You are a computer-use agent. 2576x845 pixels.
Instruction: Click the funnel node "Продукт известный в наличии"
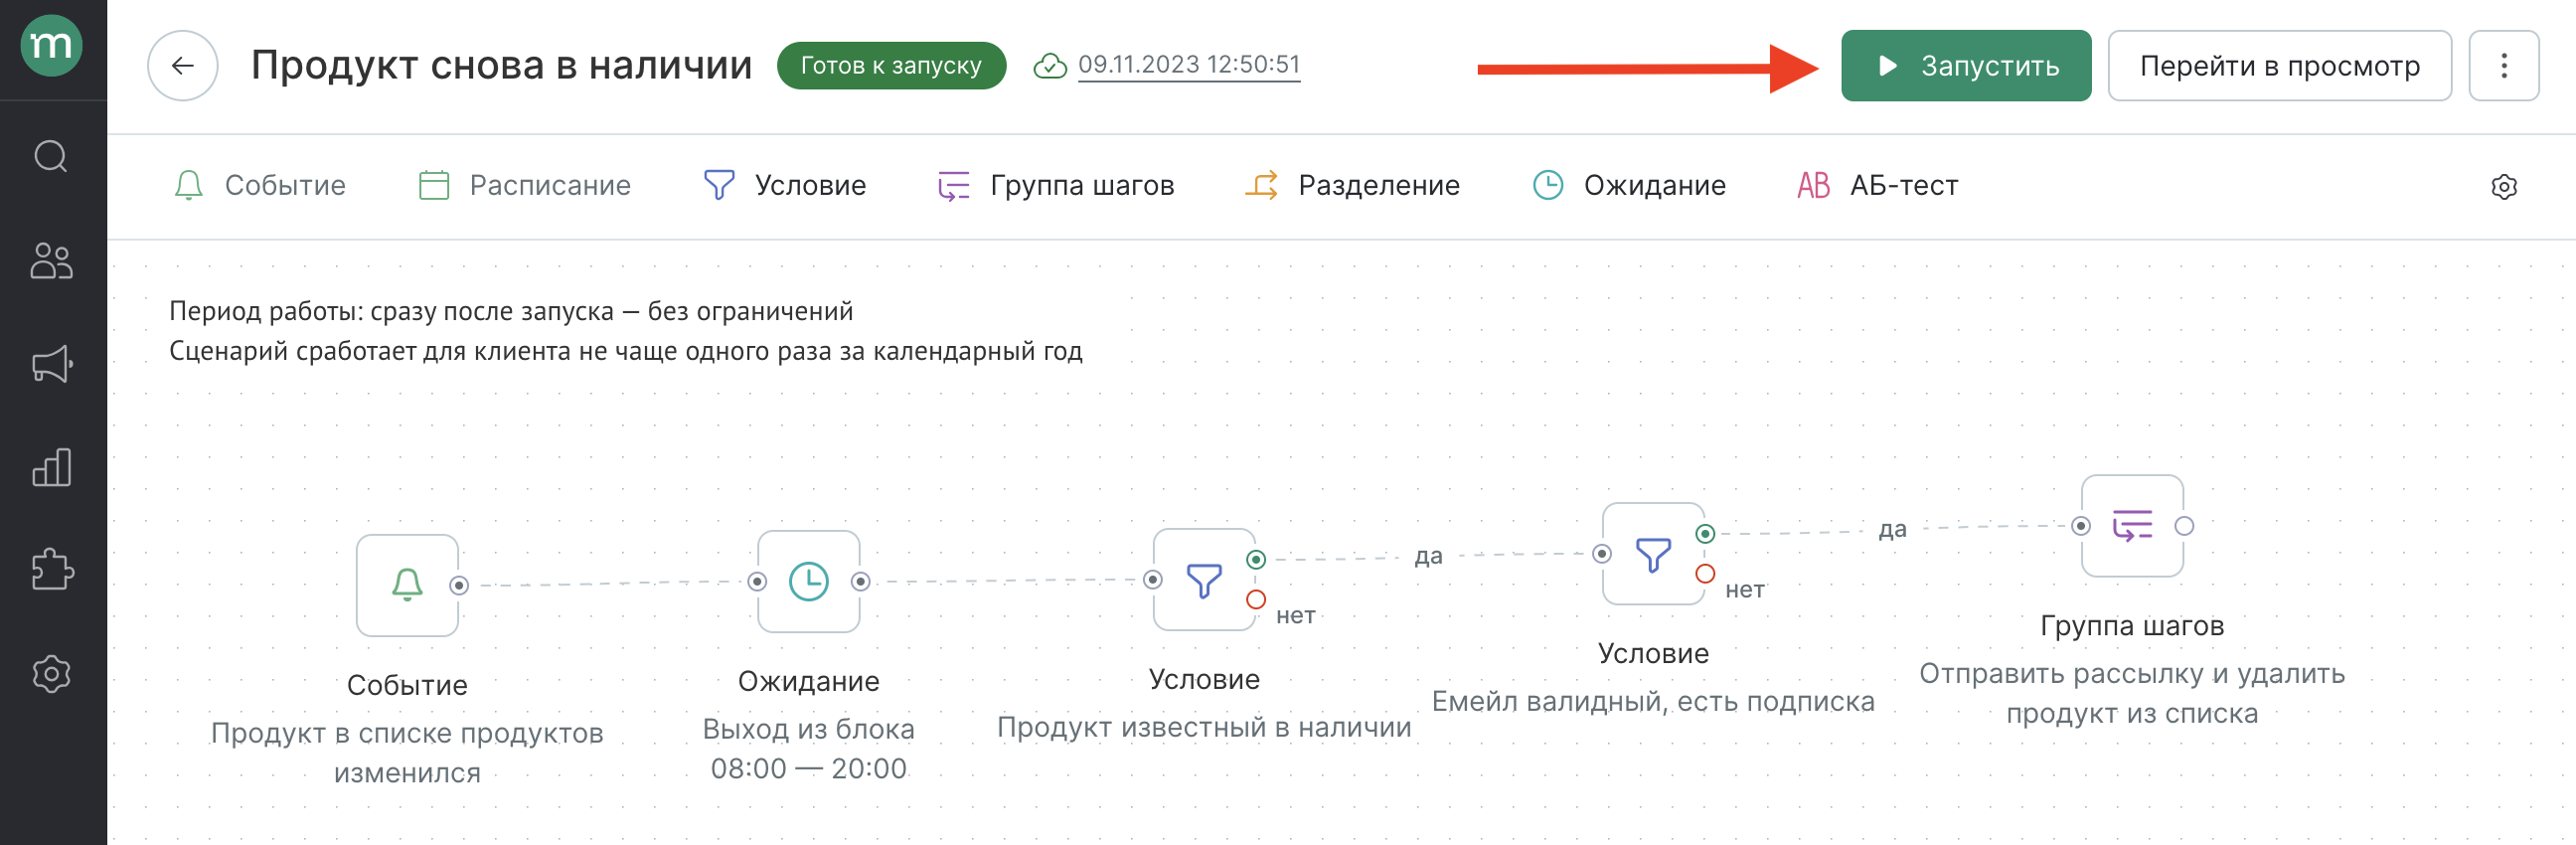tap(1204, 579)
